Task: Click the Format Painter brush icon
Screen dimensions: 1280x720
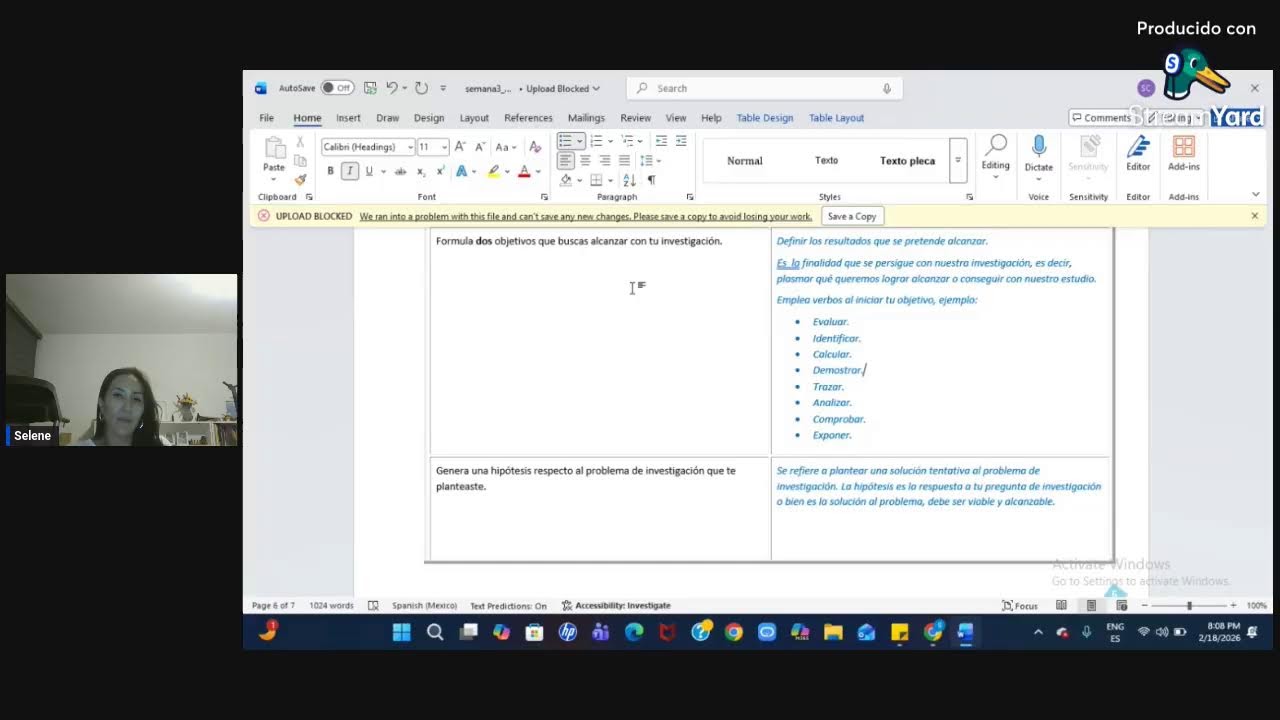Action: pos(300,179)
